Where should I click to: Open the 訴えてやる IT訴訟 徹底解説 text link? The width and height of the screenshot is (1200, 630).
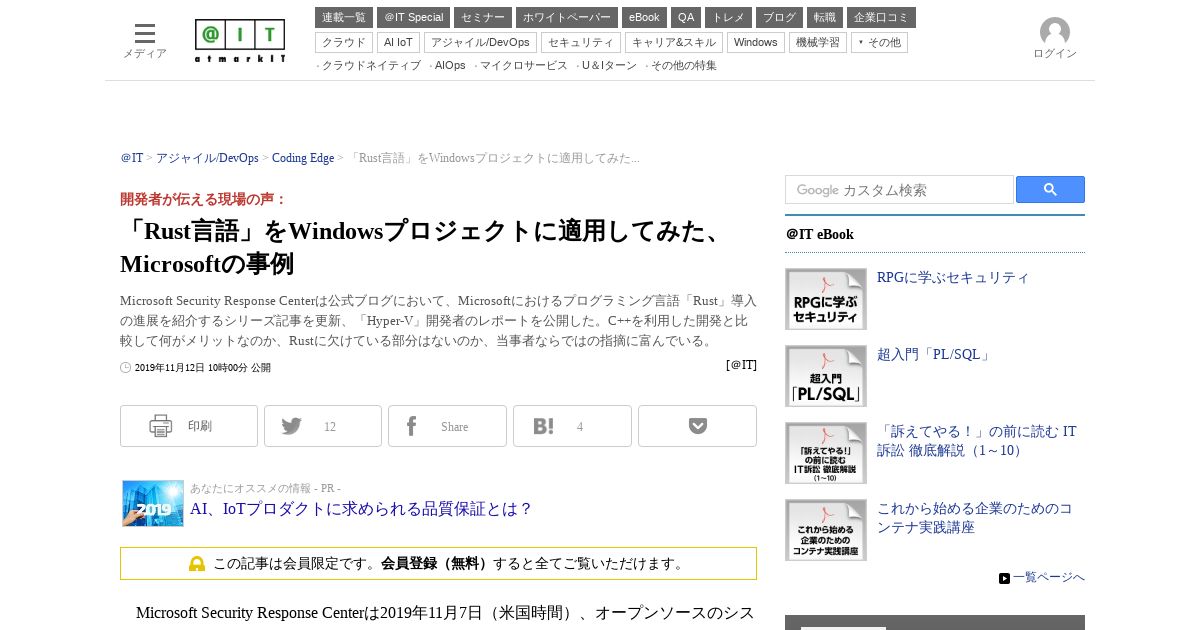click(977, 441)
